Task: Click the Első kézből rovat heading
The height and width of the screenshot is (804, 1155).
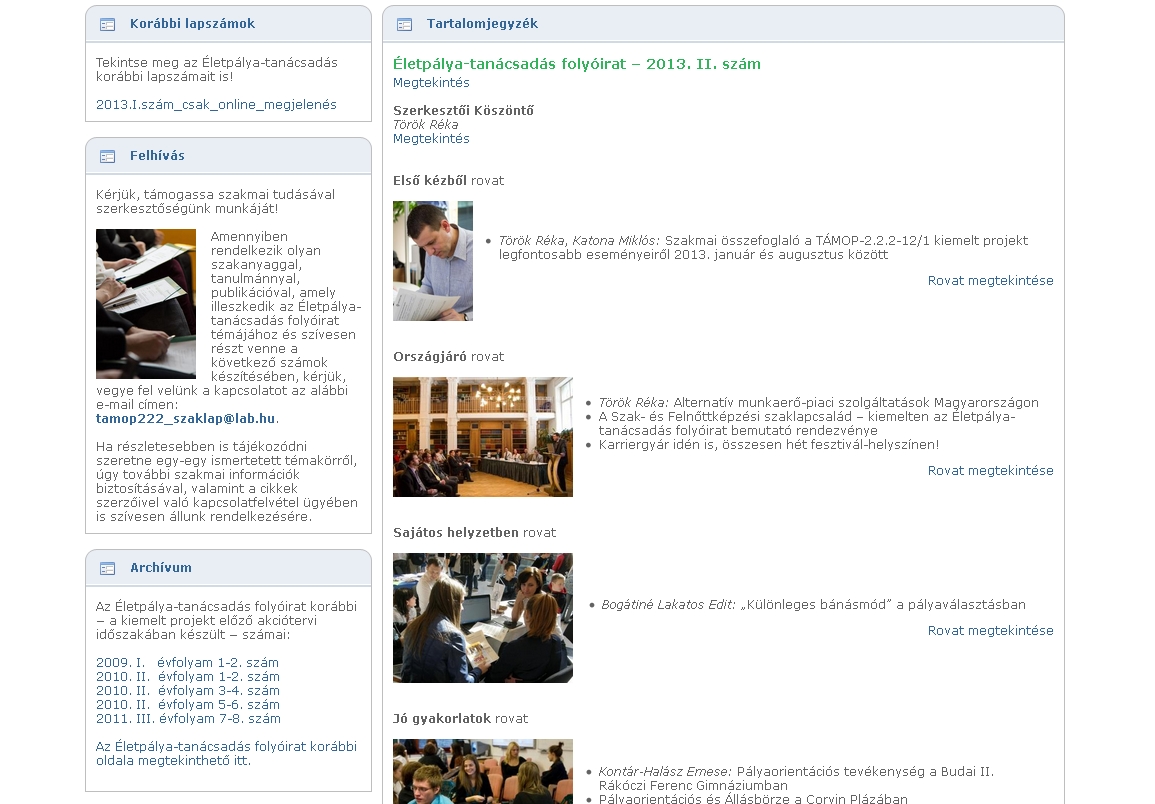Action: coord(449,181)
